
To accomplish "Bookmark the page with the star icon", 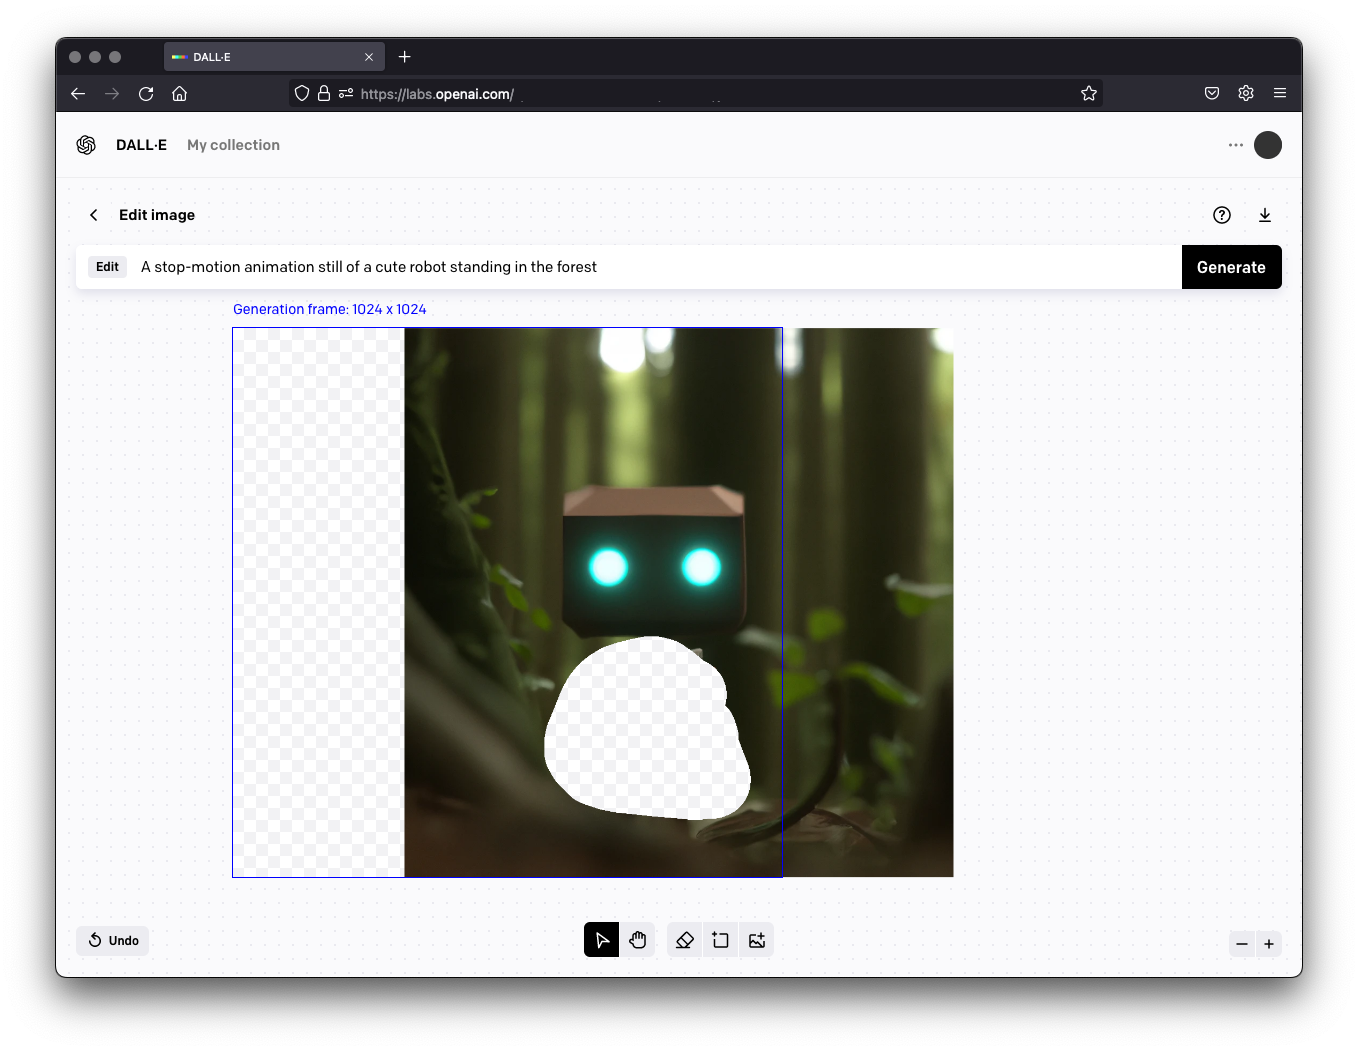I will click(x=1089, y=93).
